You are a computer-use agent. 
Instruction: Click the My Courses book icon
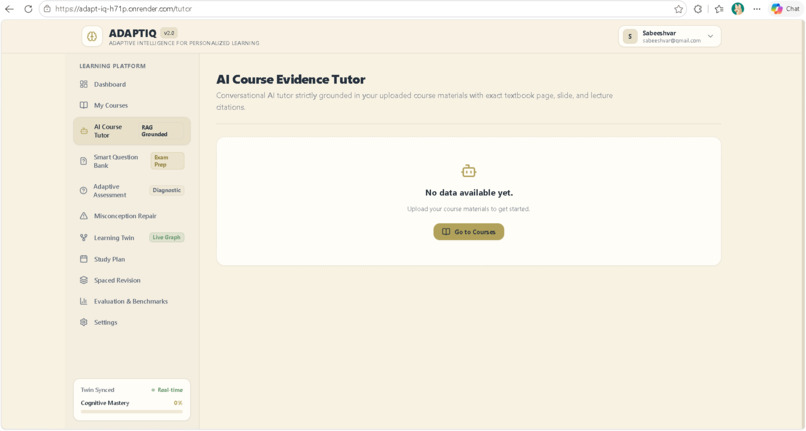pos(84,105)
